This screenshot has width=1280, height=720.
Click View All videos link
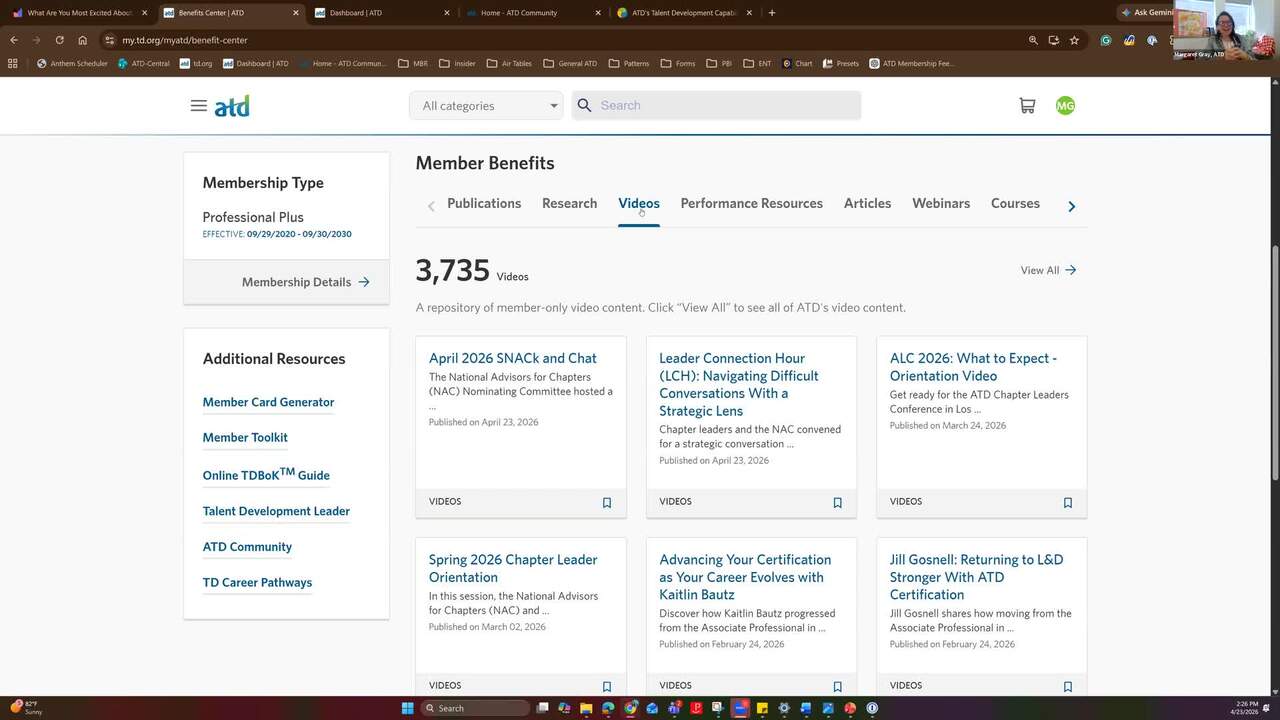click(1047, 270)
